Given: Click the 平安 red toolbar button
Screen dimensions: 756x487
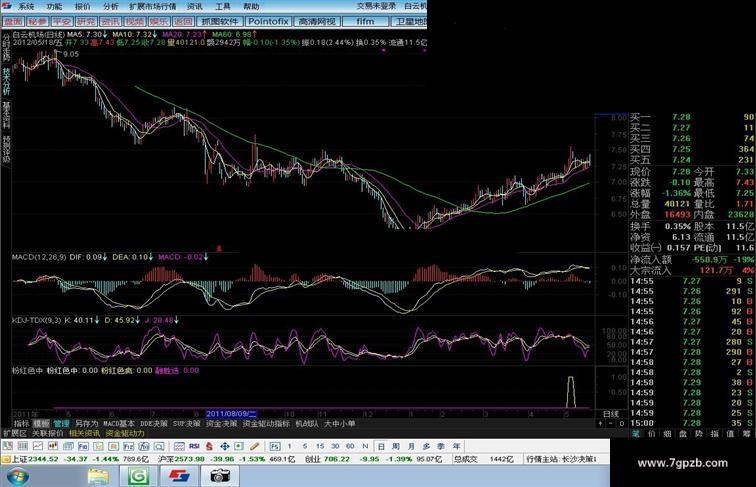Looking at the screenshot, I should (62, 21).
